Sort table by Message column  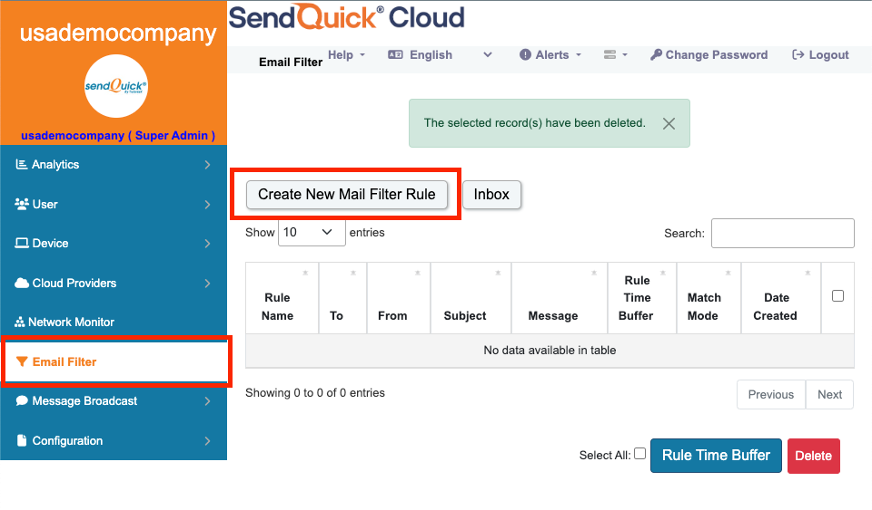pyautogui.click(x=559, y=298)
